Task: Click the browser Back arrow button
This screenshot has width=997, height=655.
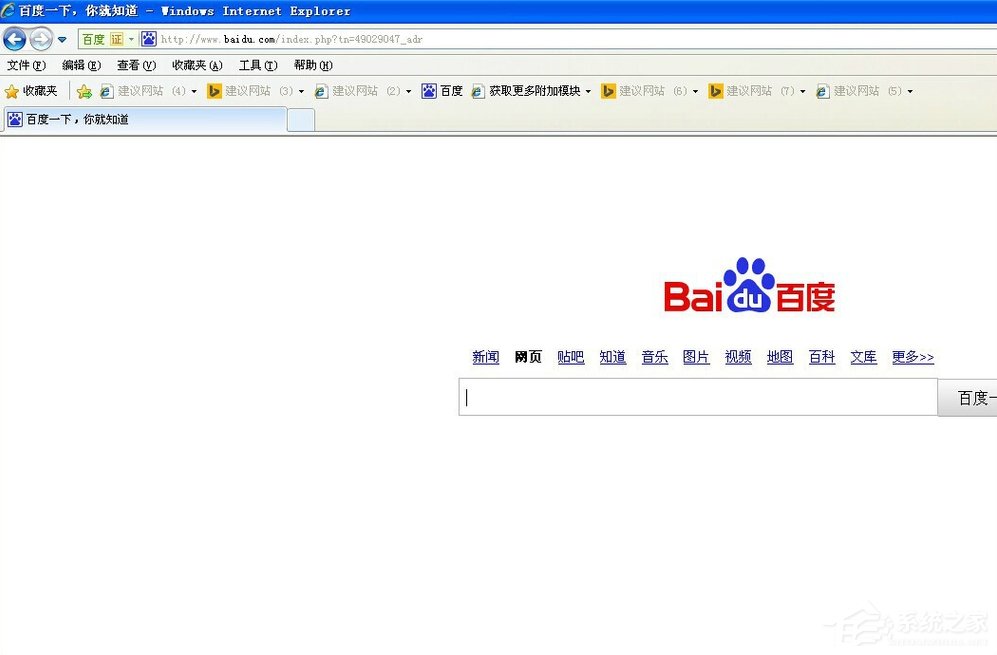Action: [x=14, y=39]
